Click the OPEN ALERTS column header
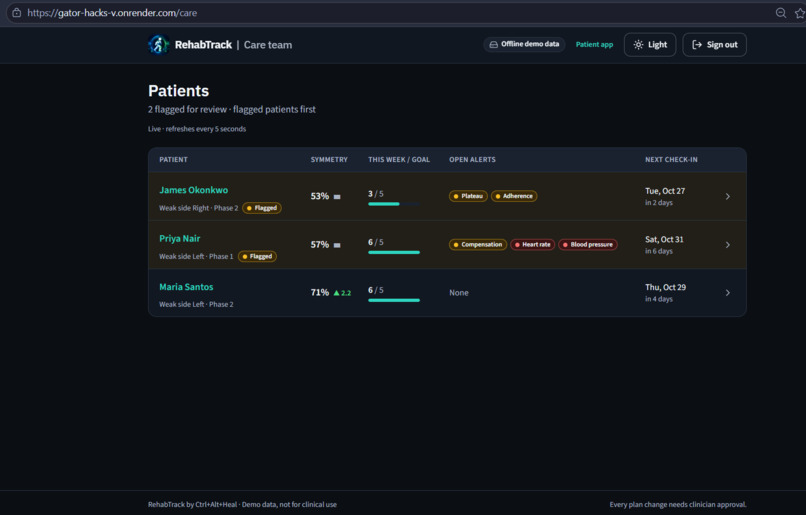This screenshot has height=515, width=806. (472, 159)
